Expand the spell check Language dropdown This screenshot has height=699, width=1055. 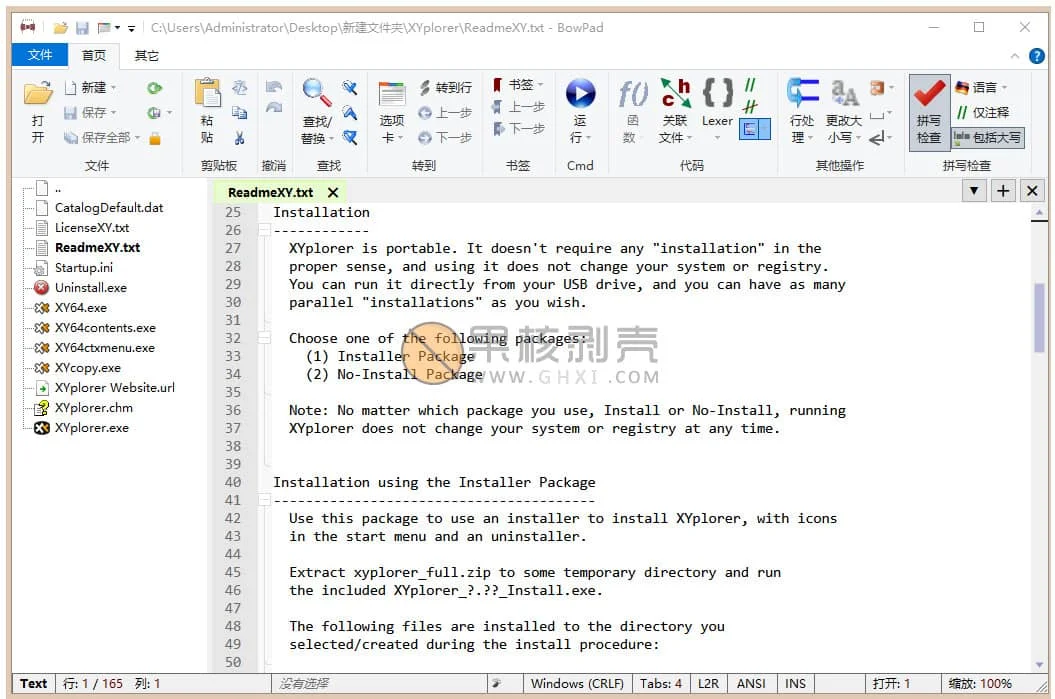pos(982,88)
